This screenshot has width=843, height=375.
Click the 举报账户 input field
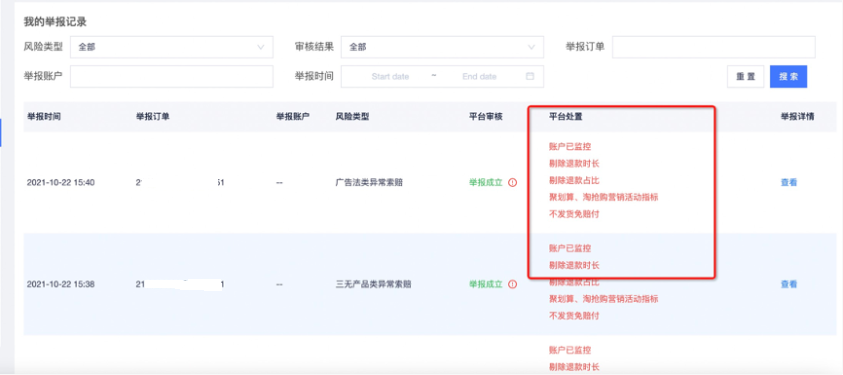[x=172, y=77]
